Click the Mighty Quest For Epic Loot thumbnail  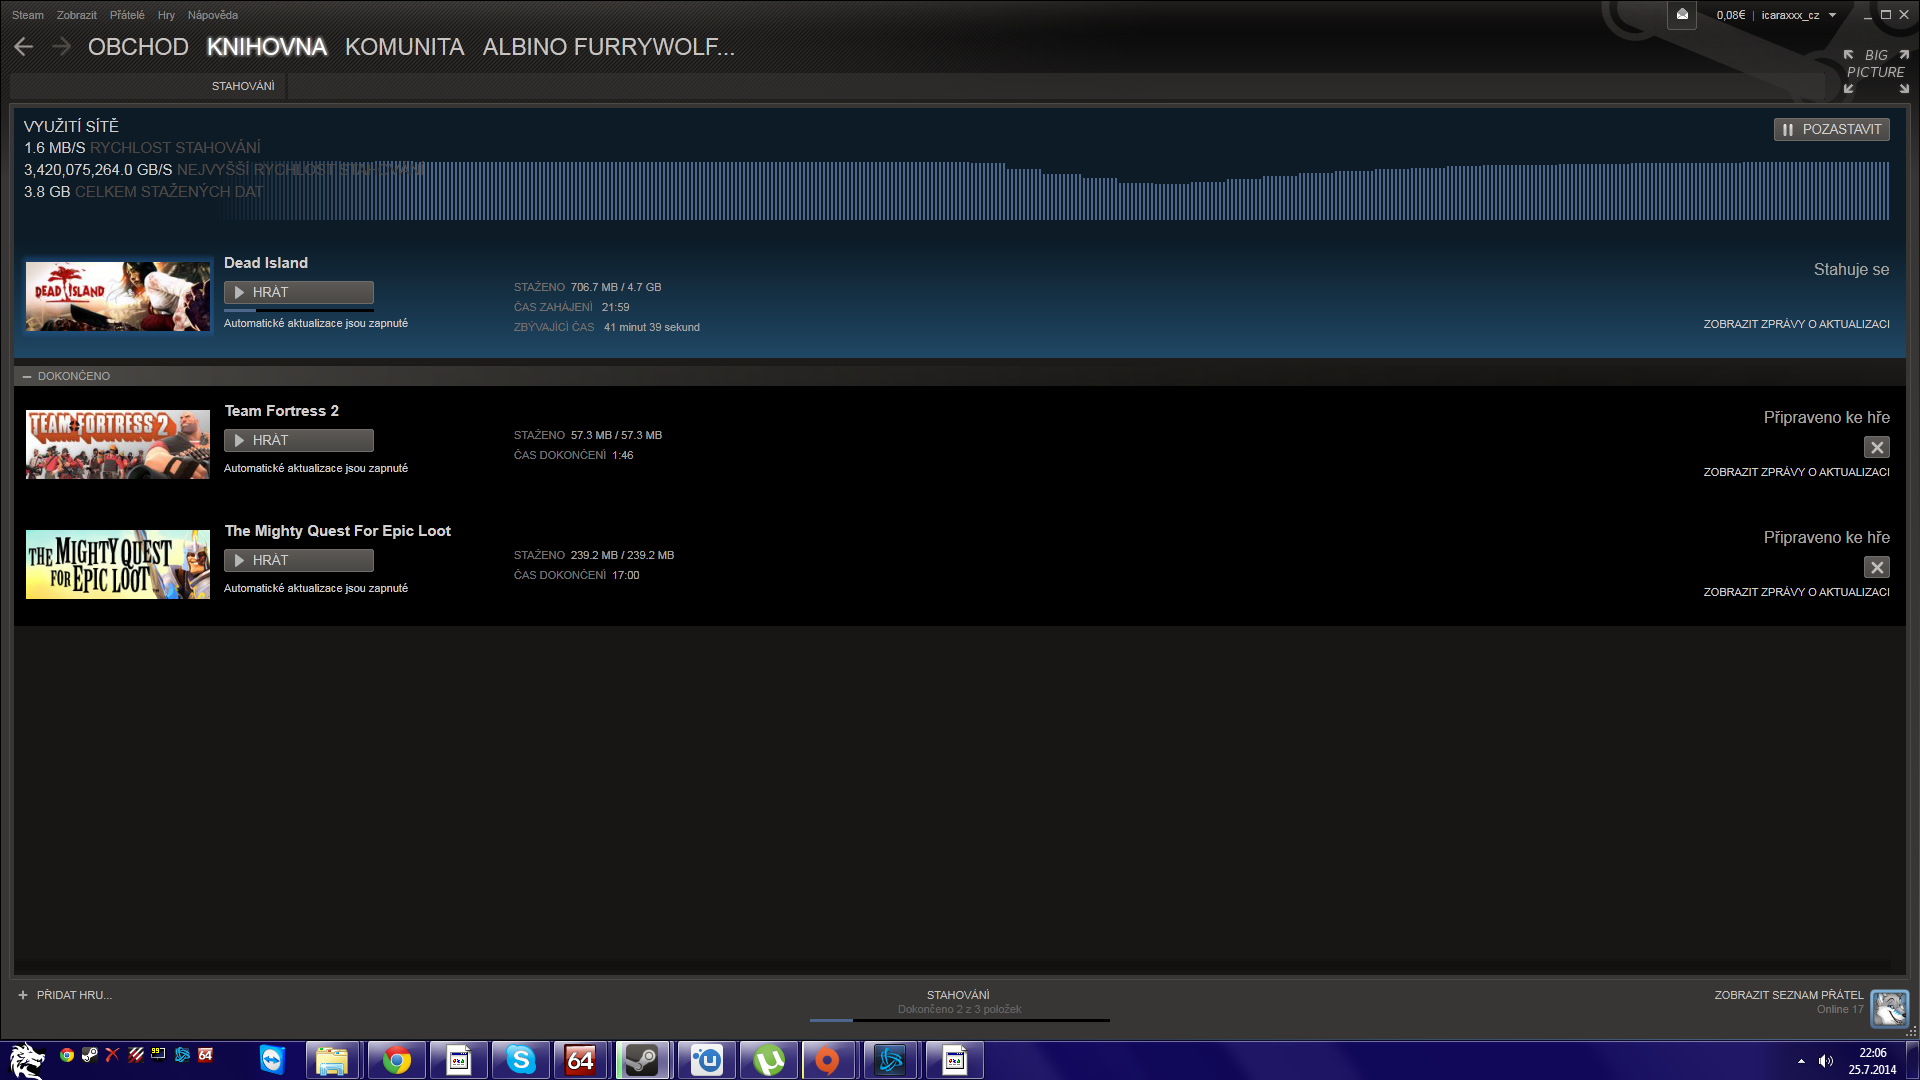point(118,564)
